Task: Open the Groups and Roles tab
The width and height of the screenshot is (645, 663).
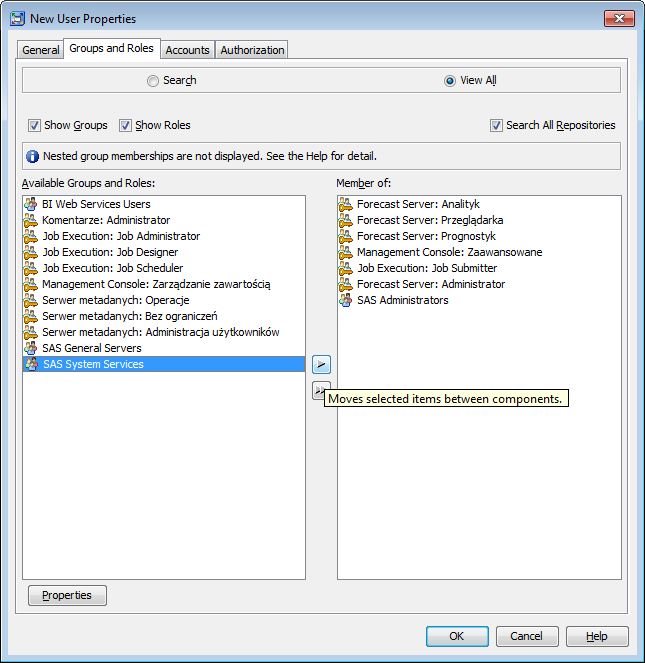Action: [112, 48]
